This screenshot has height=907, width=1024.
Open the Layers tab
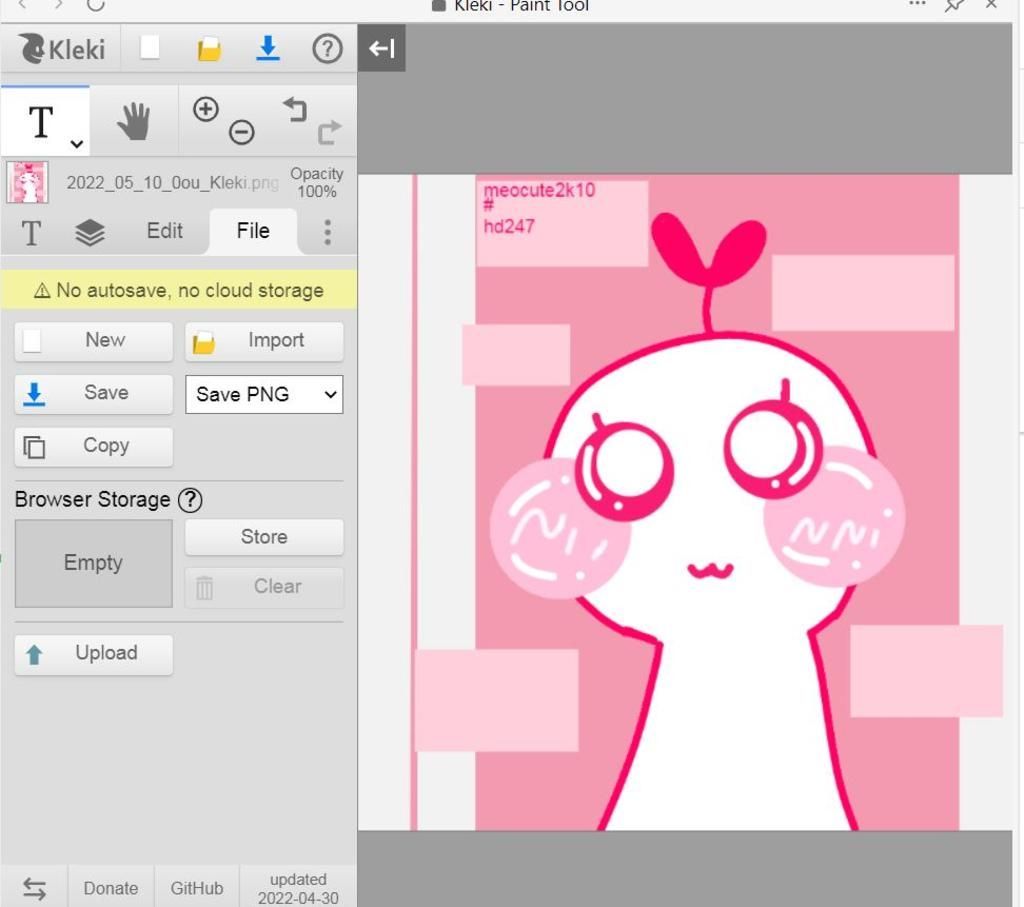(x=90, y=232)
